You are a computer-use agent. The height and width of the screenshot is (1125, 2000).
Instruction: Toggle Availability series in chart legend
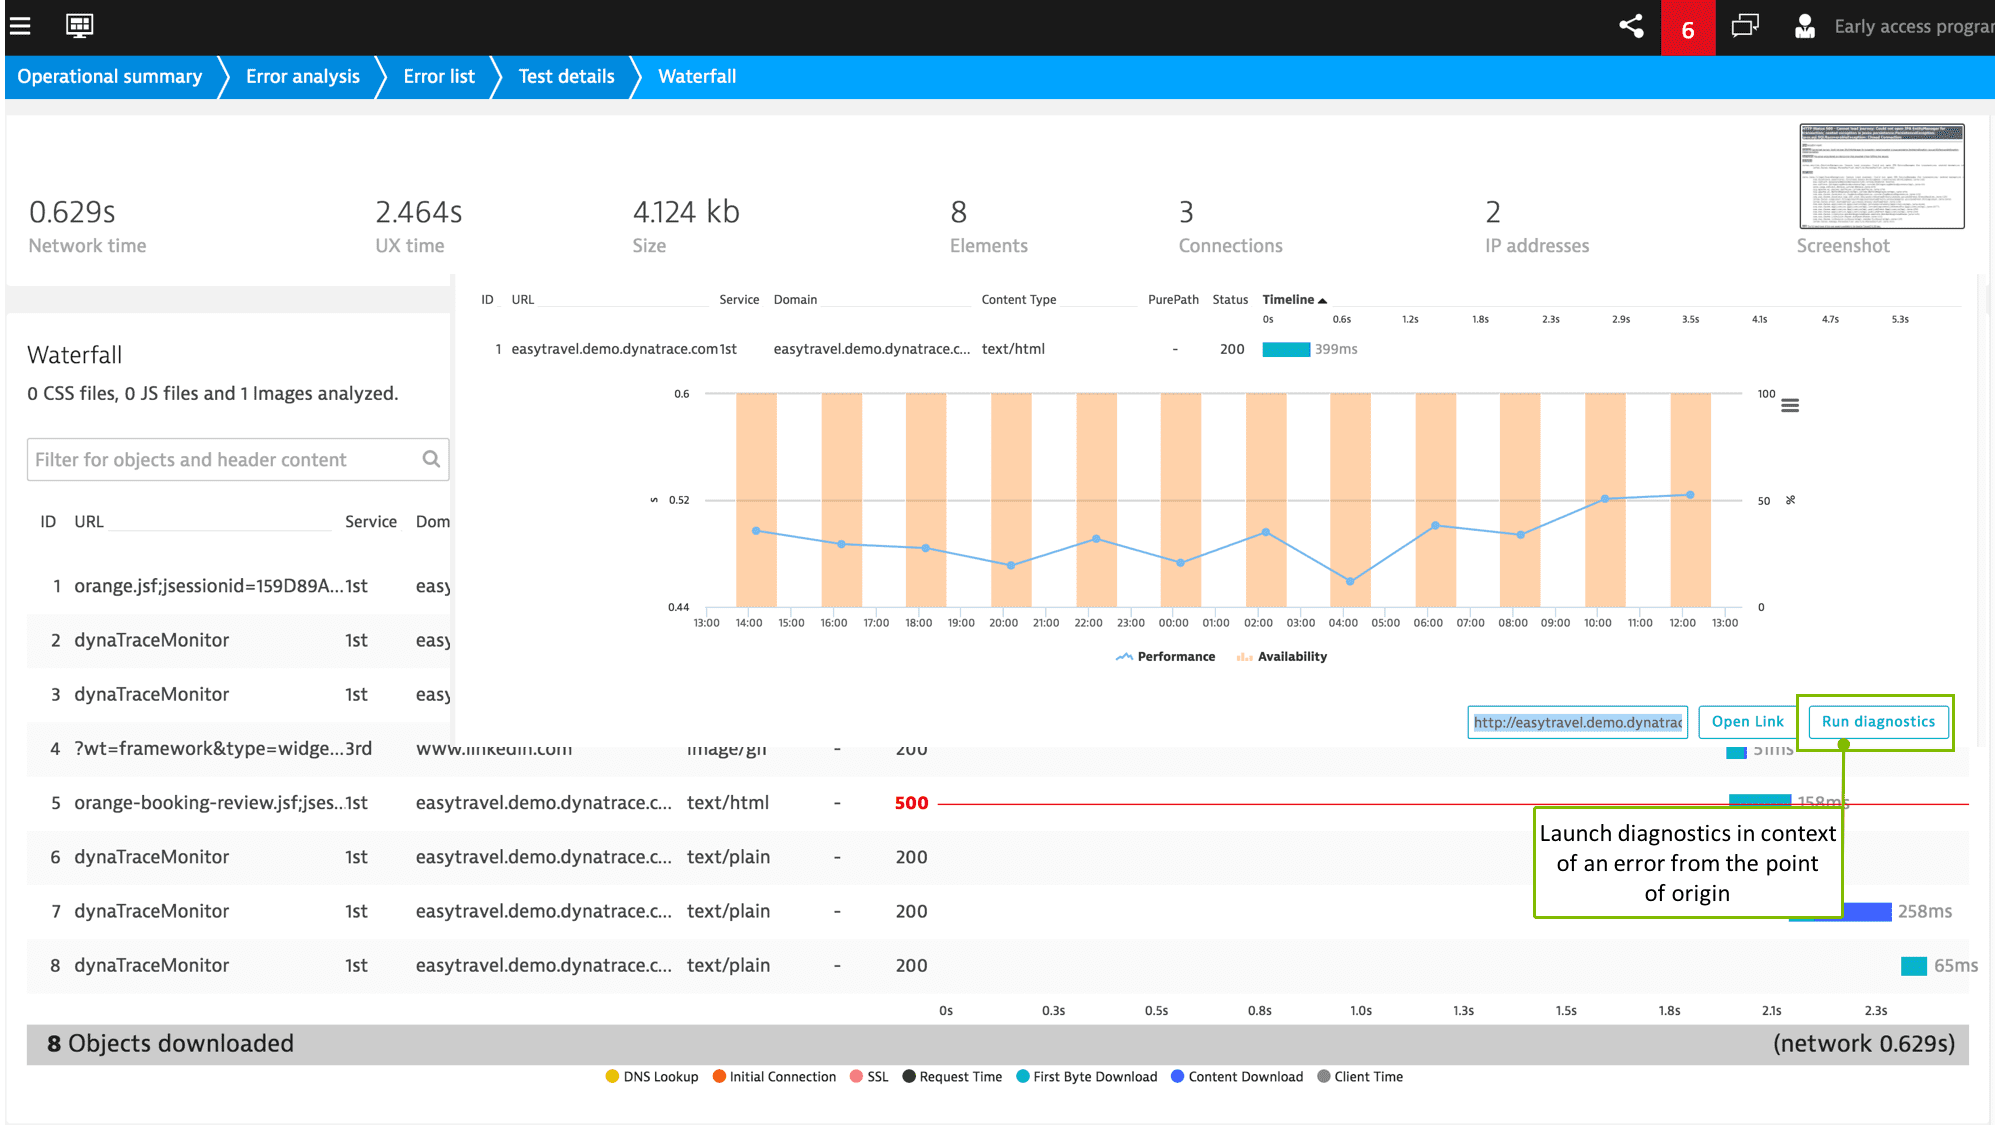(x=1282, y=657)
